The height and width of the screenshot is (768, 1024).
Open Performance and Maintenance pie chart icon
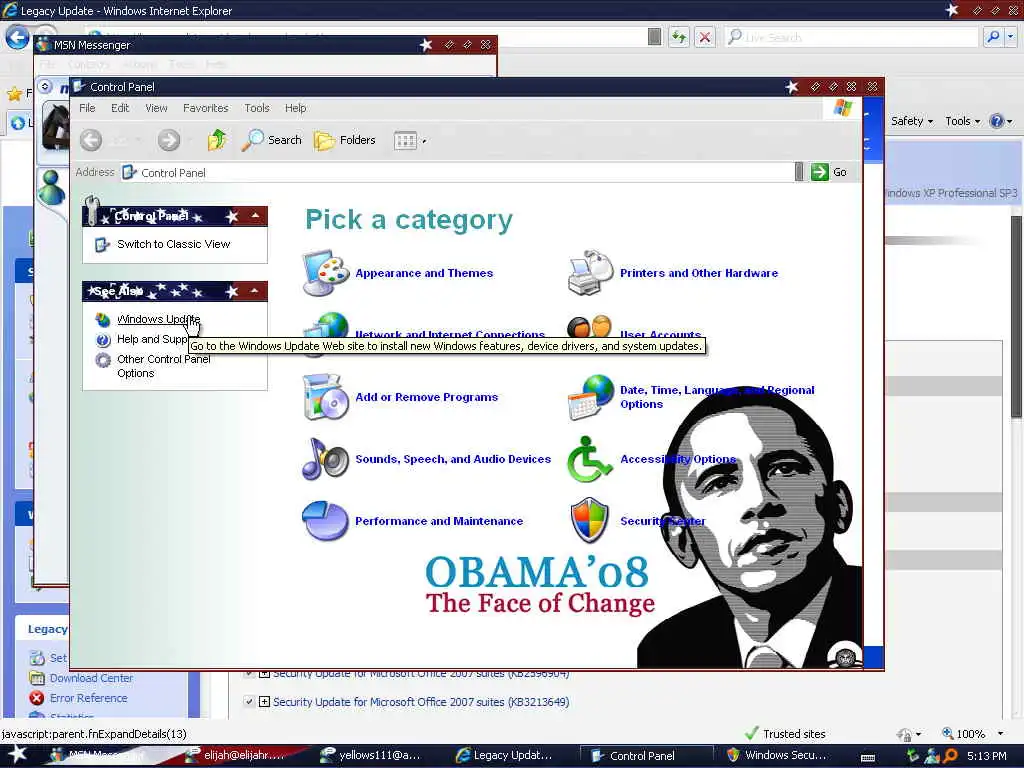(325, 520)
